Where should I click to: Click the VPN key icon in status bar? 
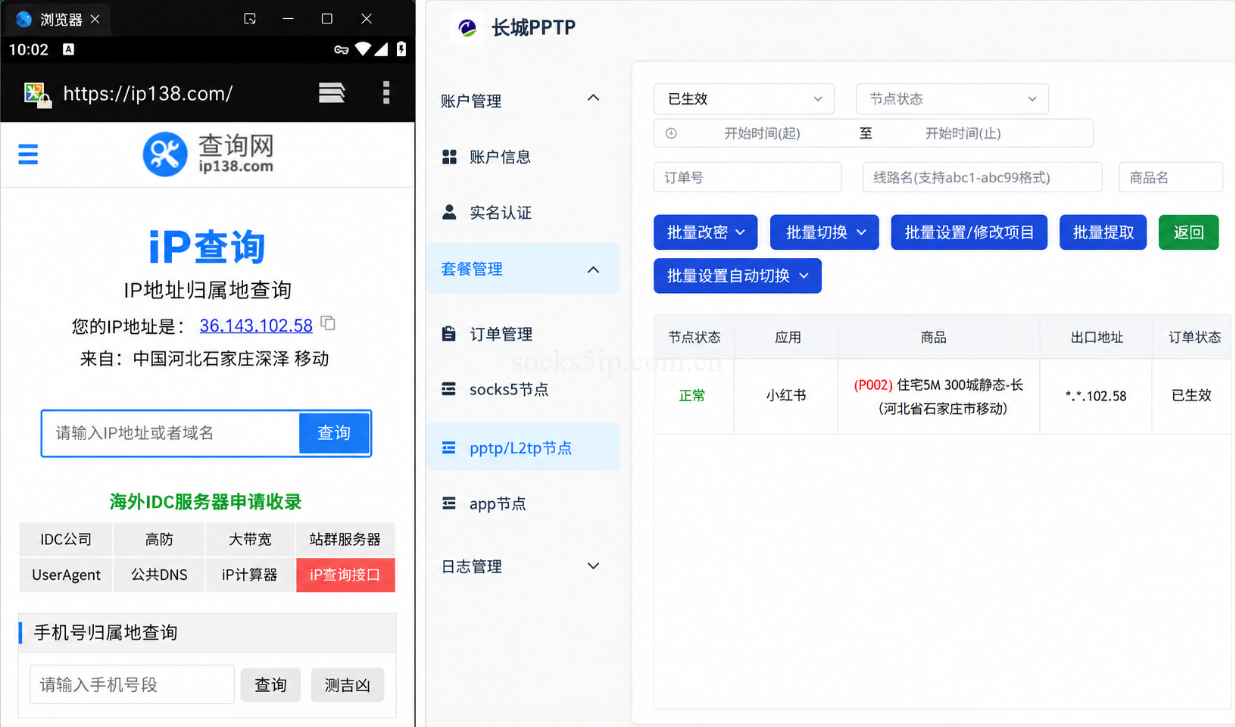click(341, 49)
